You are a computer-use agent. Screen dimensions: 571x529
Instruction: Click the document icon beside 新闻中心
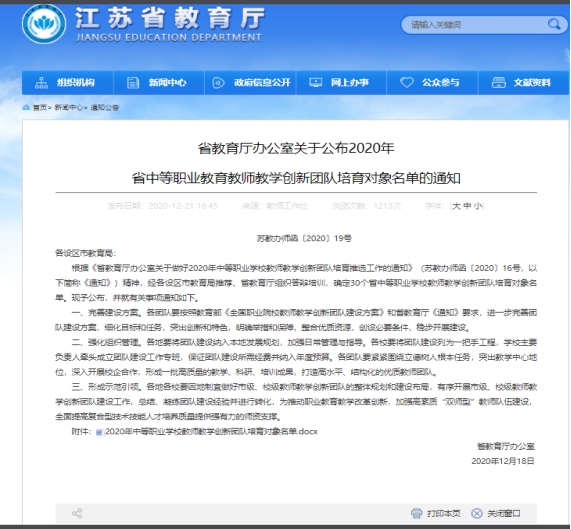click(133, 83)
